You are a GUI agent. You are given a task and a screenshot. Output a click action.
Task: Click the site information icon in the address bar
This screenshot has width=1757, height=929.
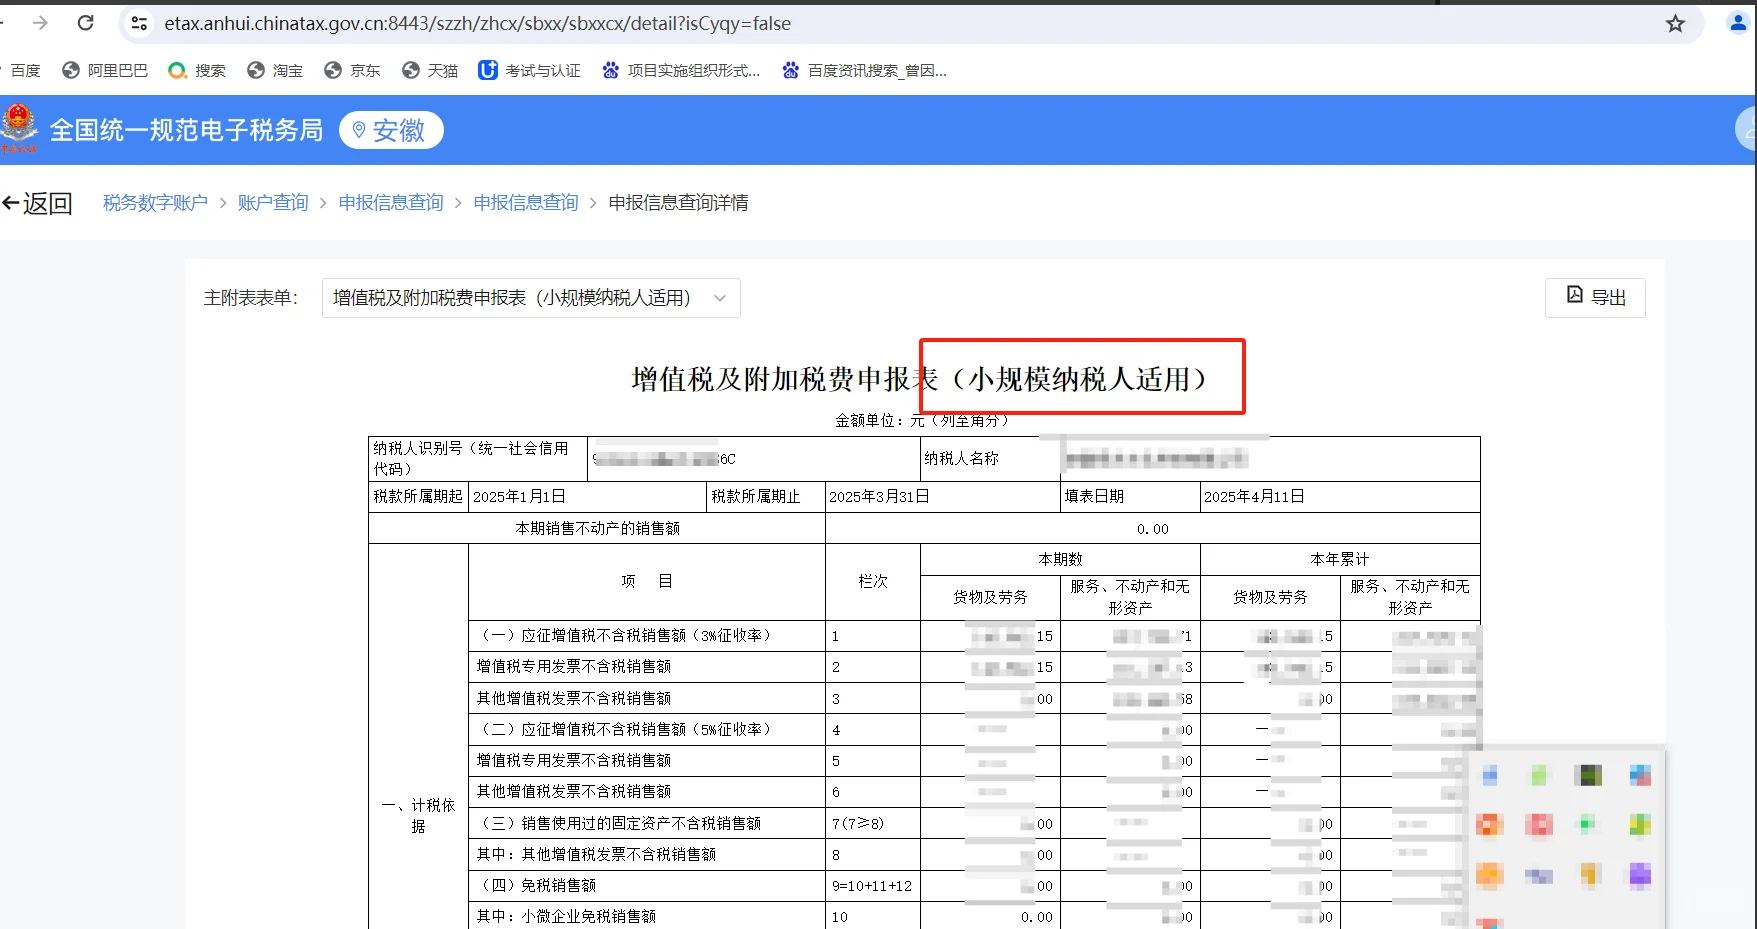coord(138,22)
